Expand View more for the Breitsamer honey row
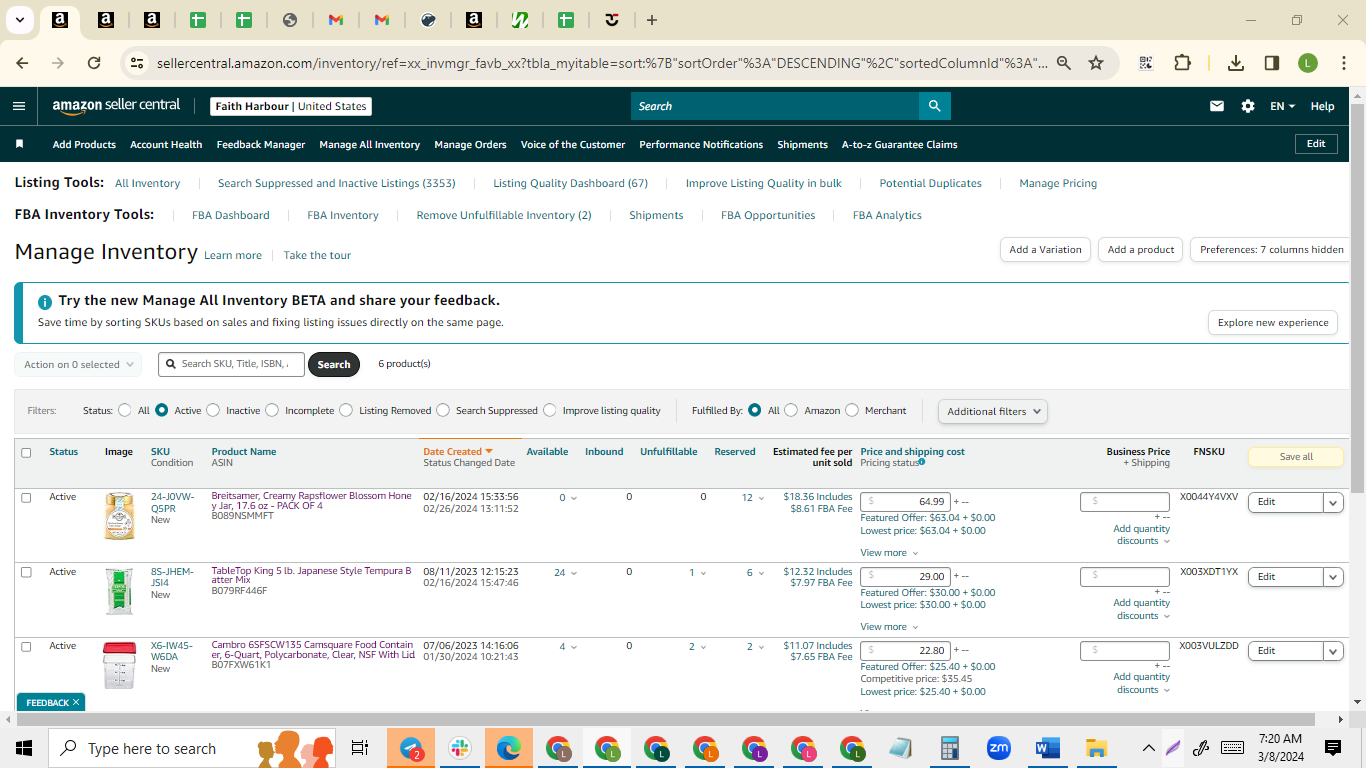This screenshot has height=768, width=1366. click(x=889, y=552)
